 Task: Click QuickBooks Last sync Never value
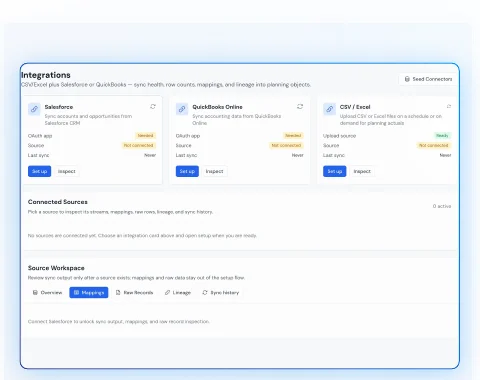click(298, 155)
